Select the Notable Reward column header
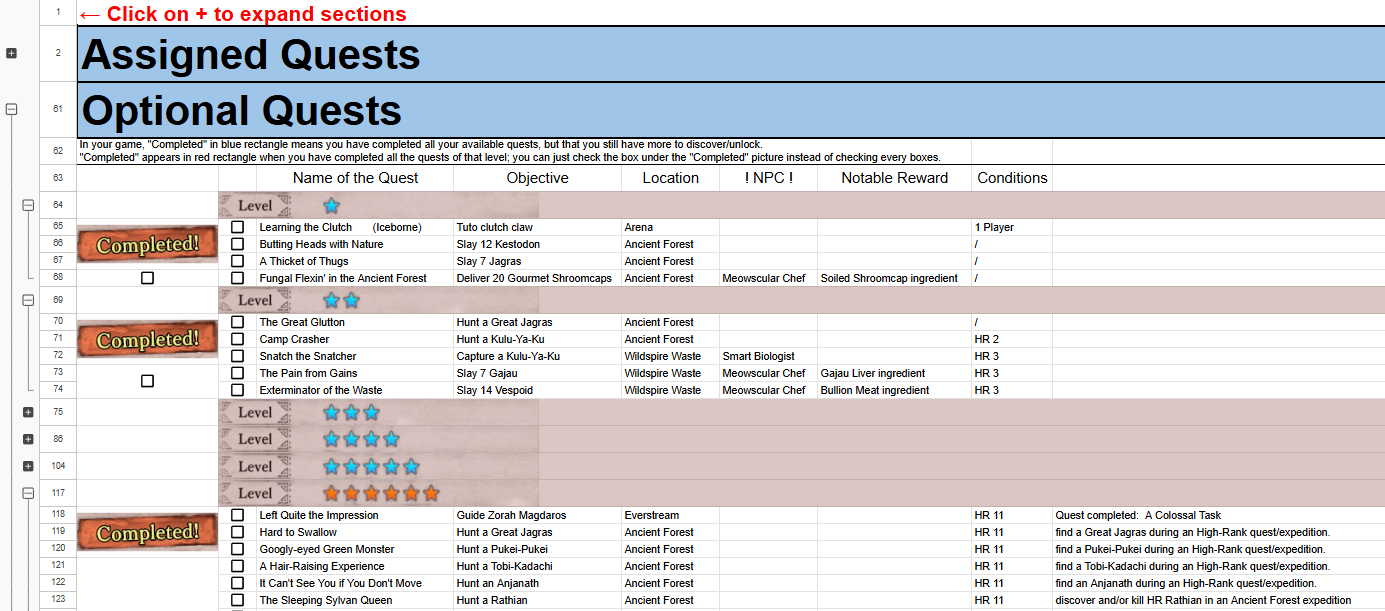Screen dimensions: 1385x611 click(x=894, y=178)
